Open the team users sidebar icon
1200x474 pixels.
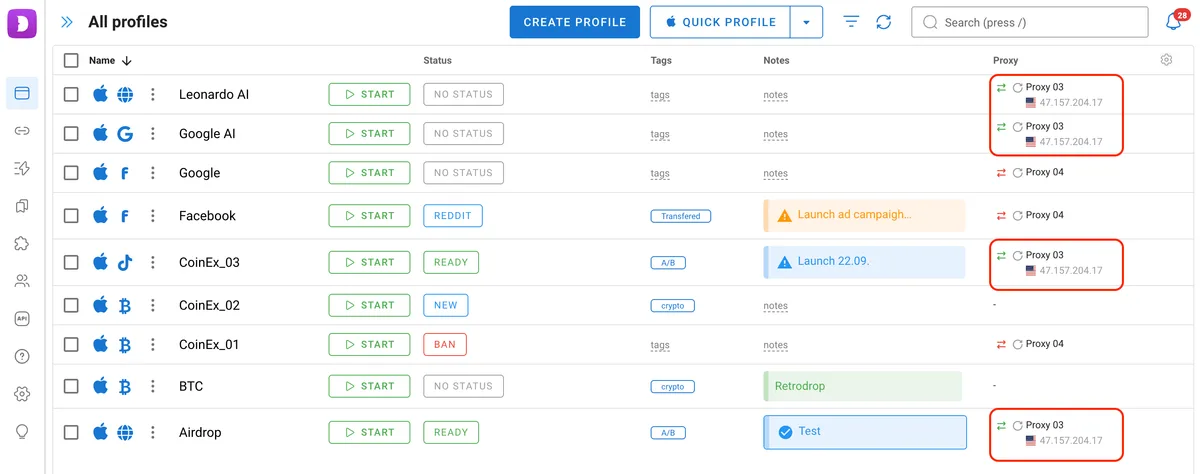pos(22,281)
